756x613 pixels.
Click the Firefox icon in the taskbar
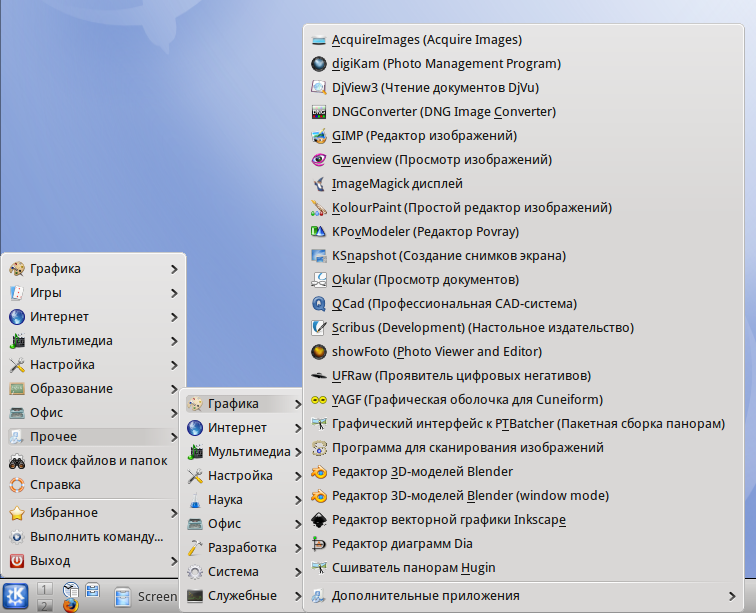(x=71, y=605)
